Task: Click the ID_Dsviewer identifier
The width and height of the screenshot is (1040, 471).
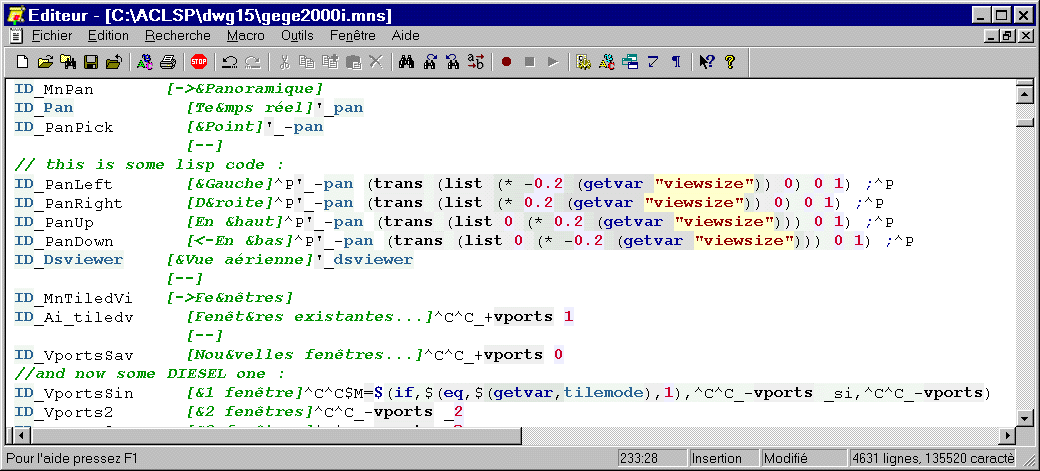Action: click(x=68, y=260)
